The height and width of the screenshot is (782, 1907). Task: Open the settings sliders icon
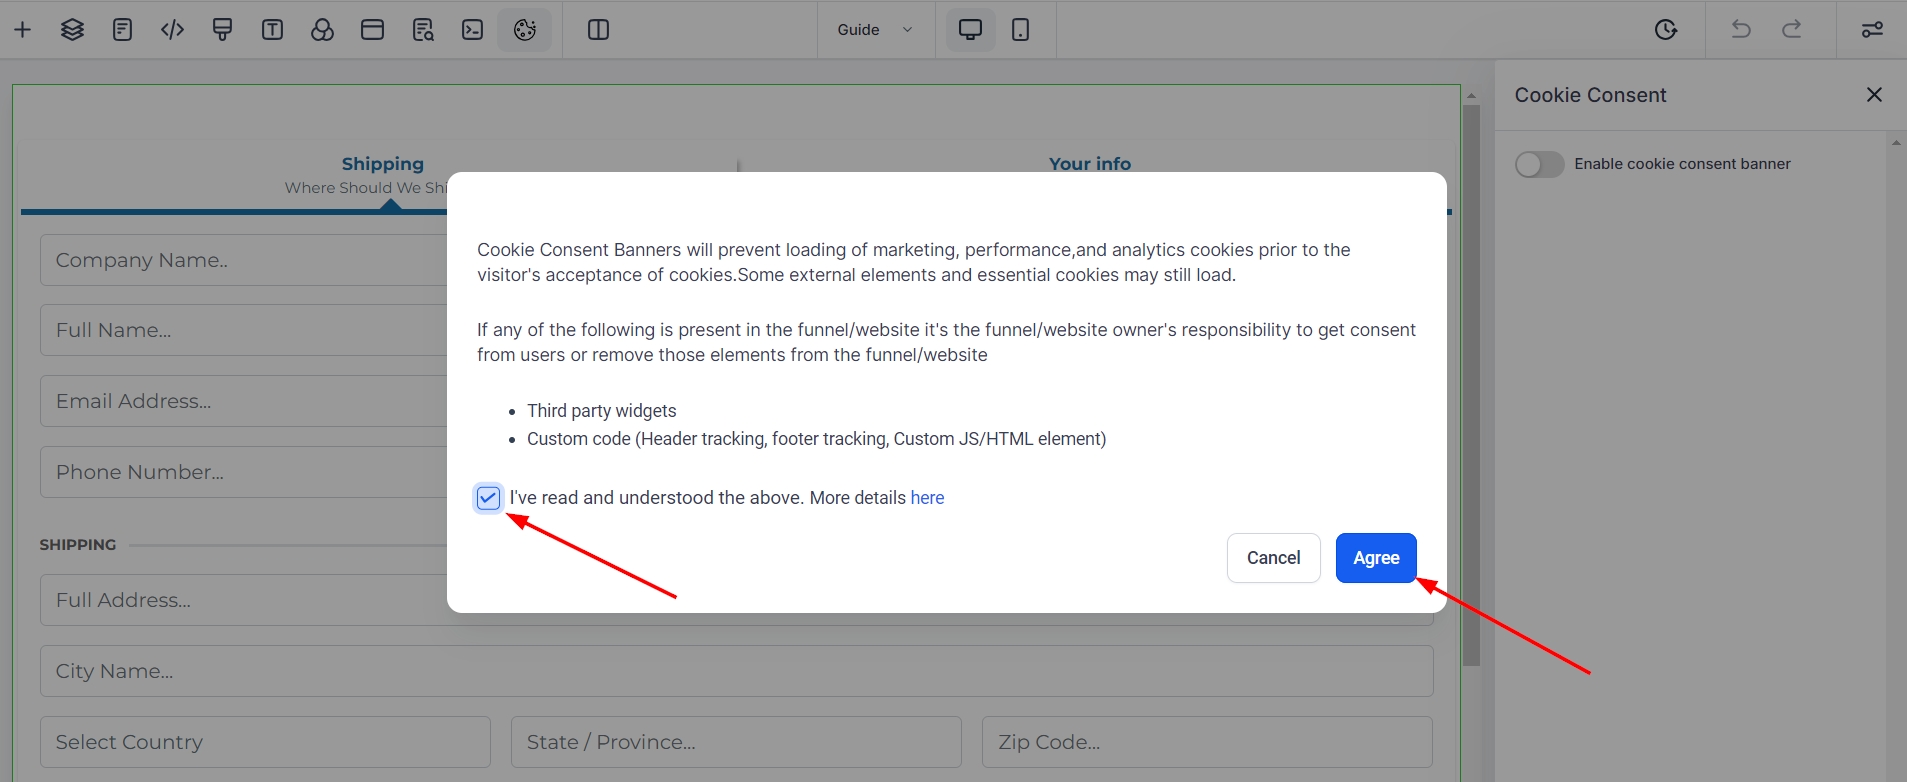pos(1872,30)
